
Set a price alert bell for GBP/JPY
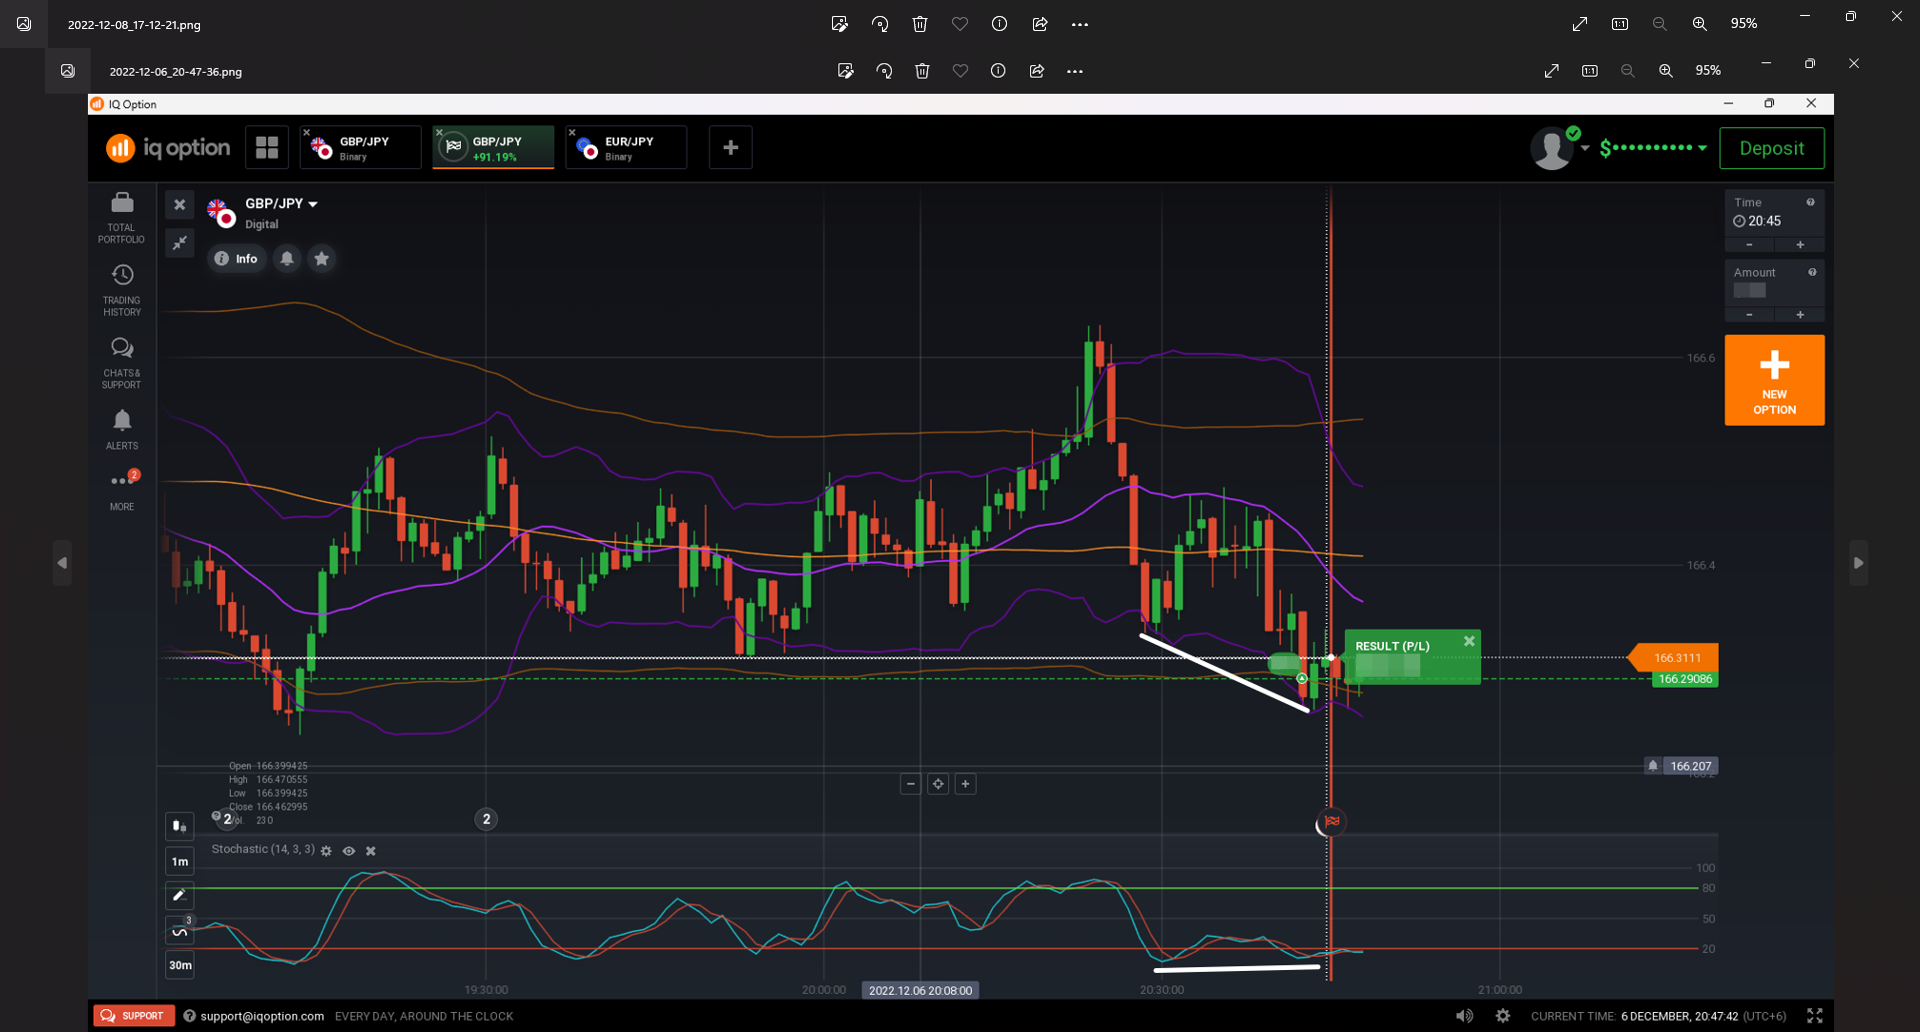[x=287, y=259]
